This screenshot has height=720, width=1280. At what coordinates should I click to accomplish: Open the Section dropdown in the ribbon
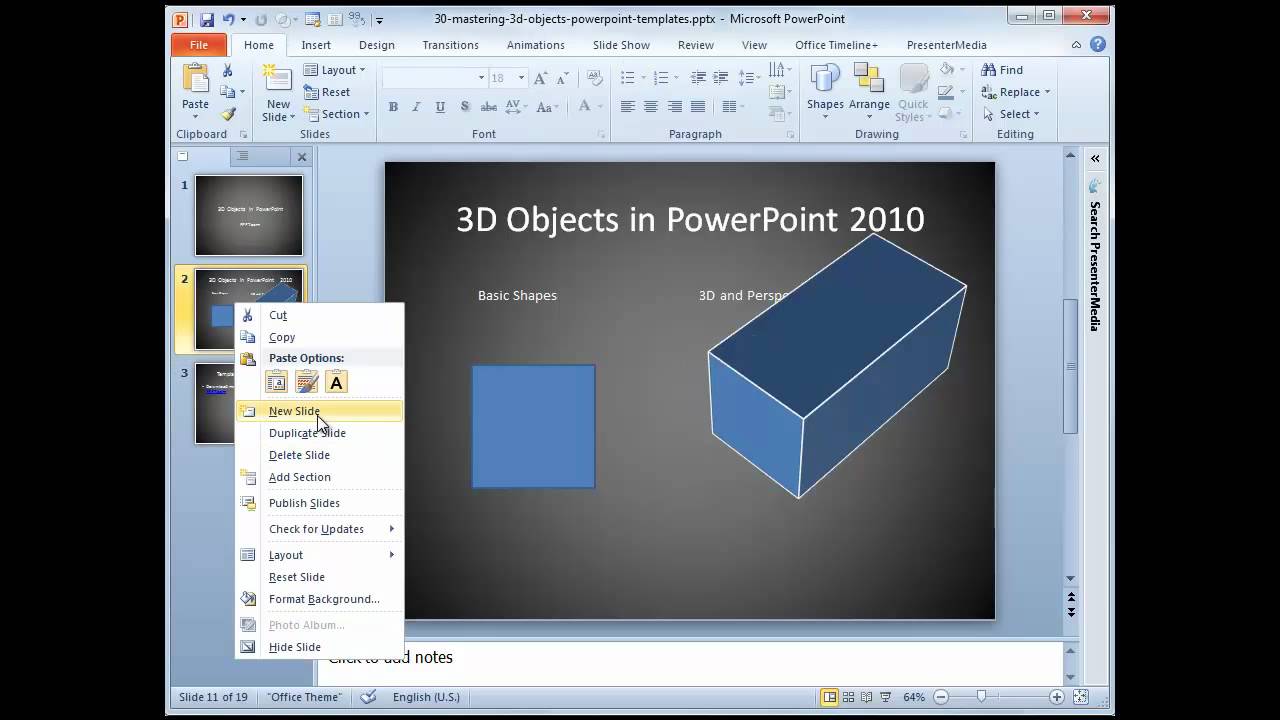(337, 114)
